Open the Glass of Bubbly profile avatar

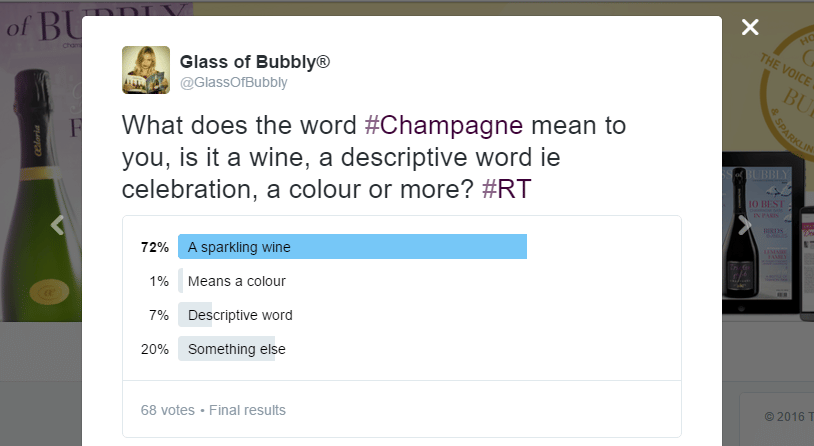click(x=145, y=70)
